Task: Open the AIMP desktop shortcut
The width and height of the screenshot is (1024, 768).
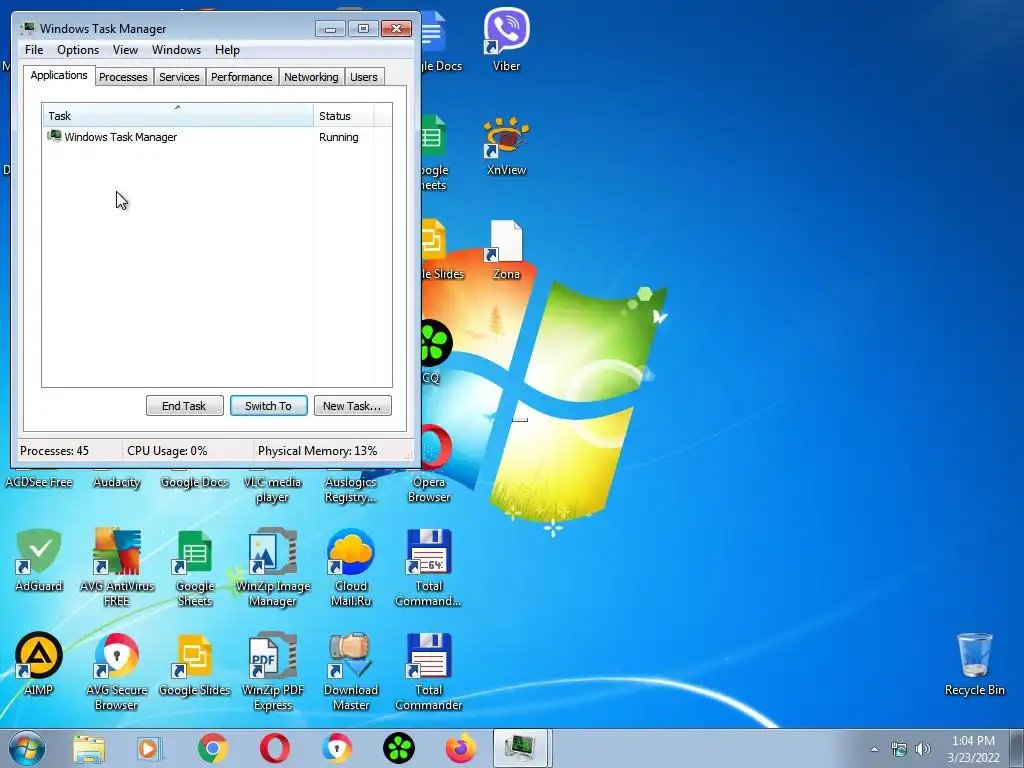Action: tap(39, 664)
